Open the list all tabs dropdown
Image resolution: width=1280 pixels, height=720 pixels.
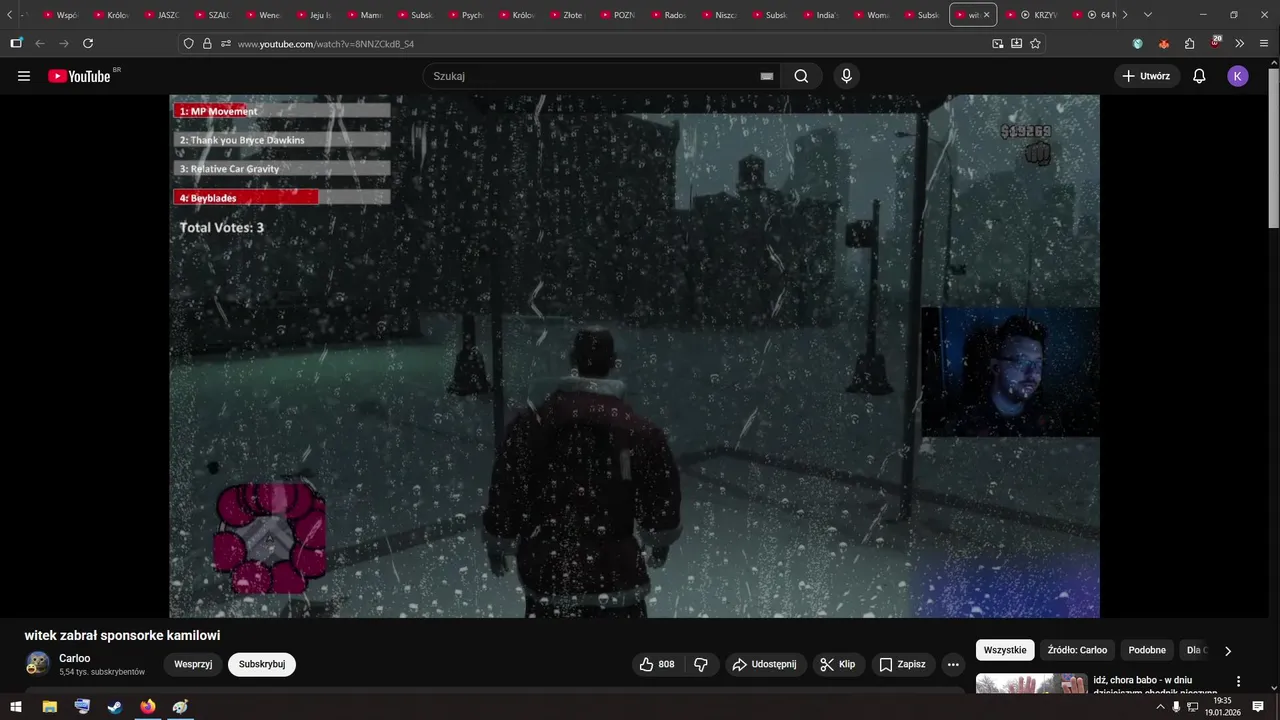(x=1147, y=15)
